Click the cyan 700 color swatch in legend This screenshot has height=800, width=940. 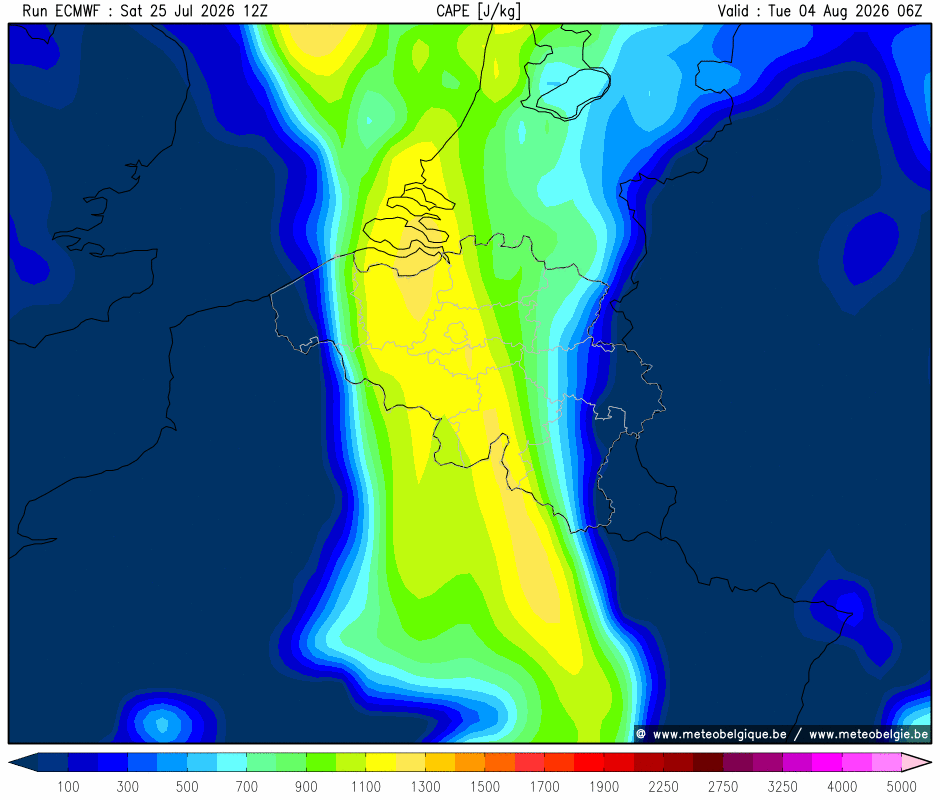pyautogui.click(x=232, y=762)
